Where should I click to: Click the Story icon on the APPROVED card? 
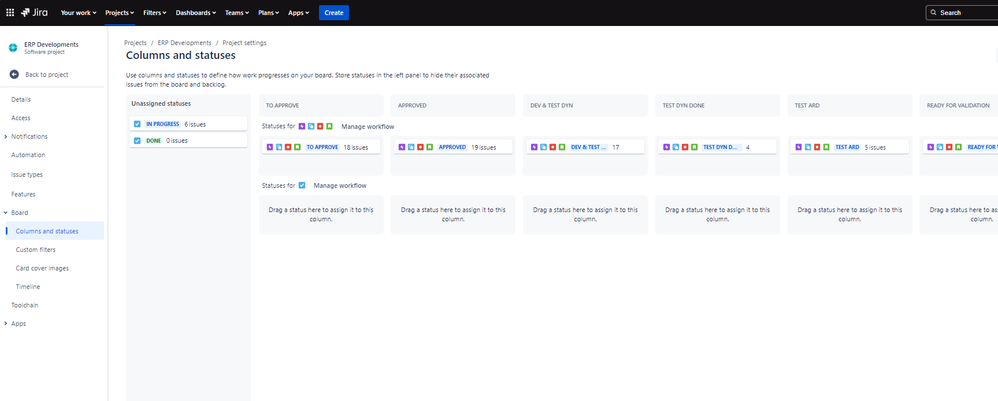430,147
